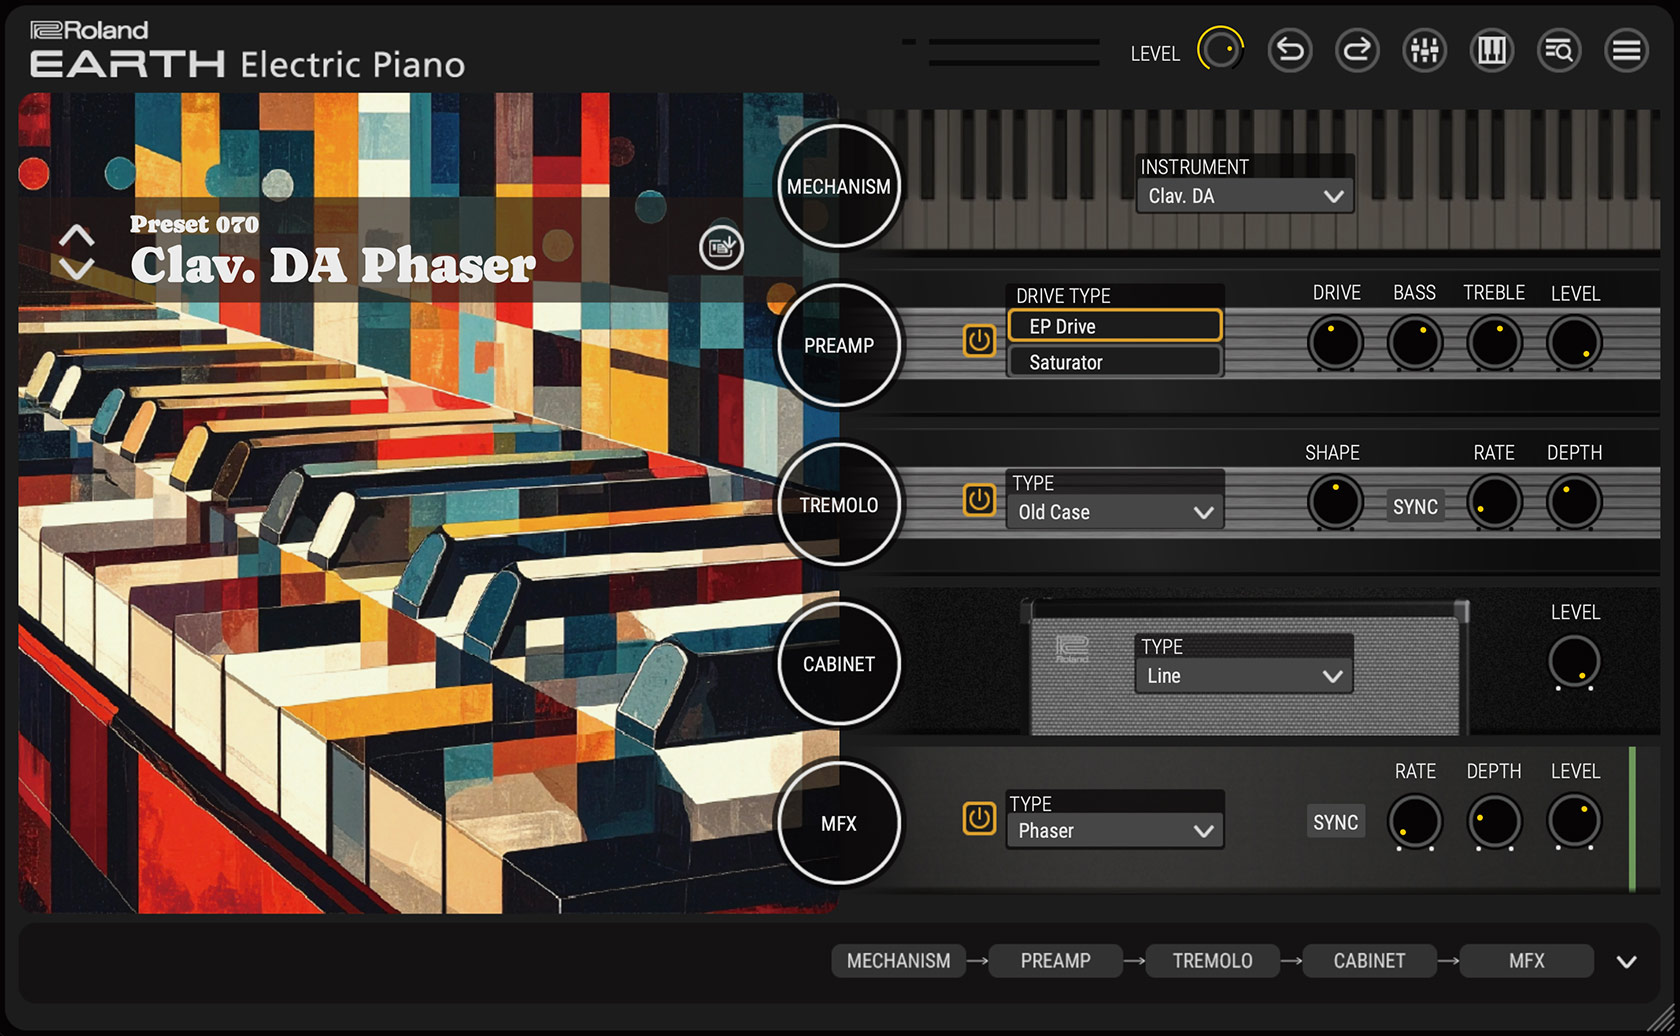Viewport: 1680px width, 1036px height.
Task: Select the Tremolo tab in signal chain
Action: (x=1212, y=961)
